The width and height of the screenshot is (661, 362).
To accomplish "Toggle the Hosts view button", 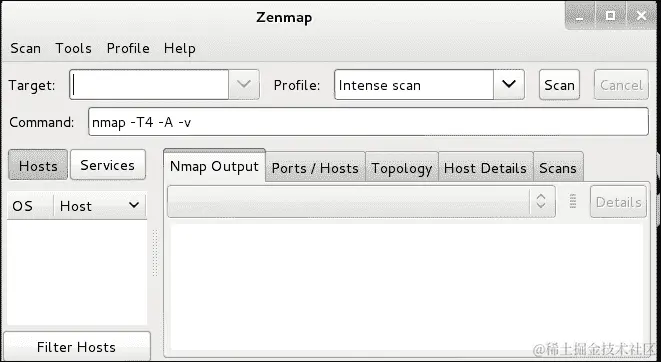I will click(38, 165).
